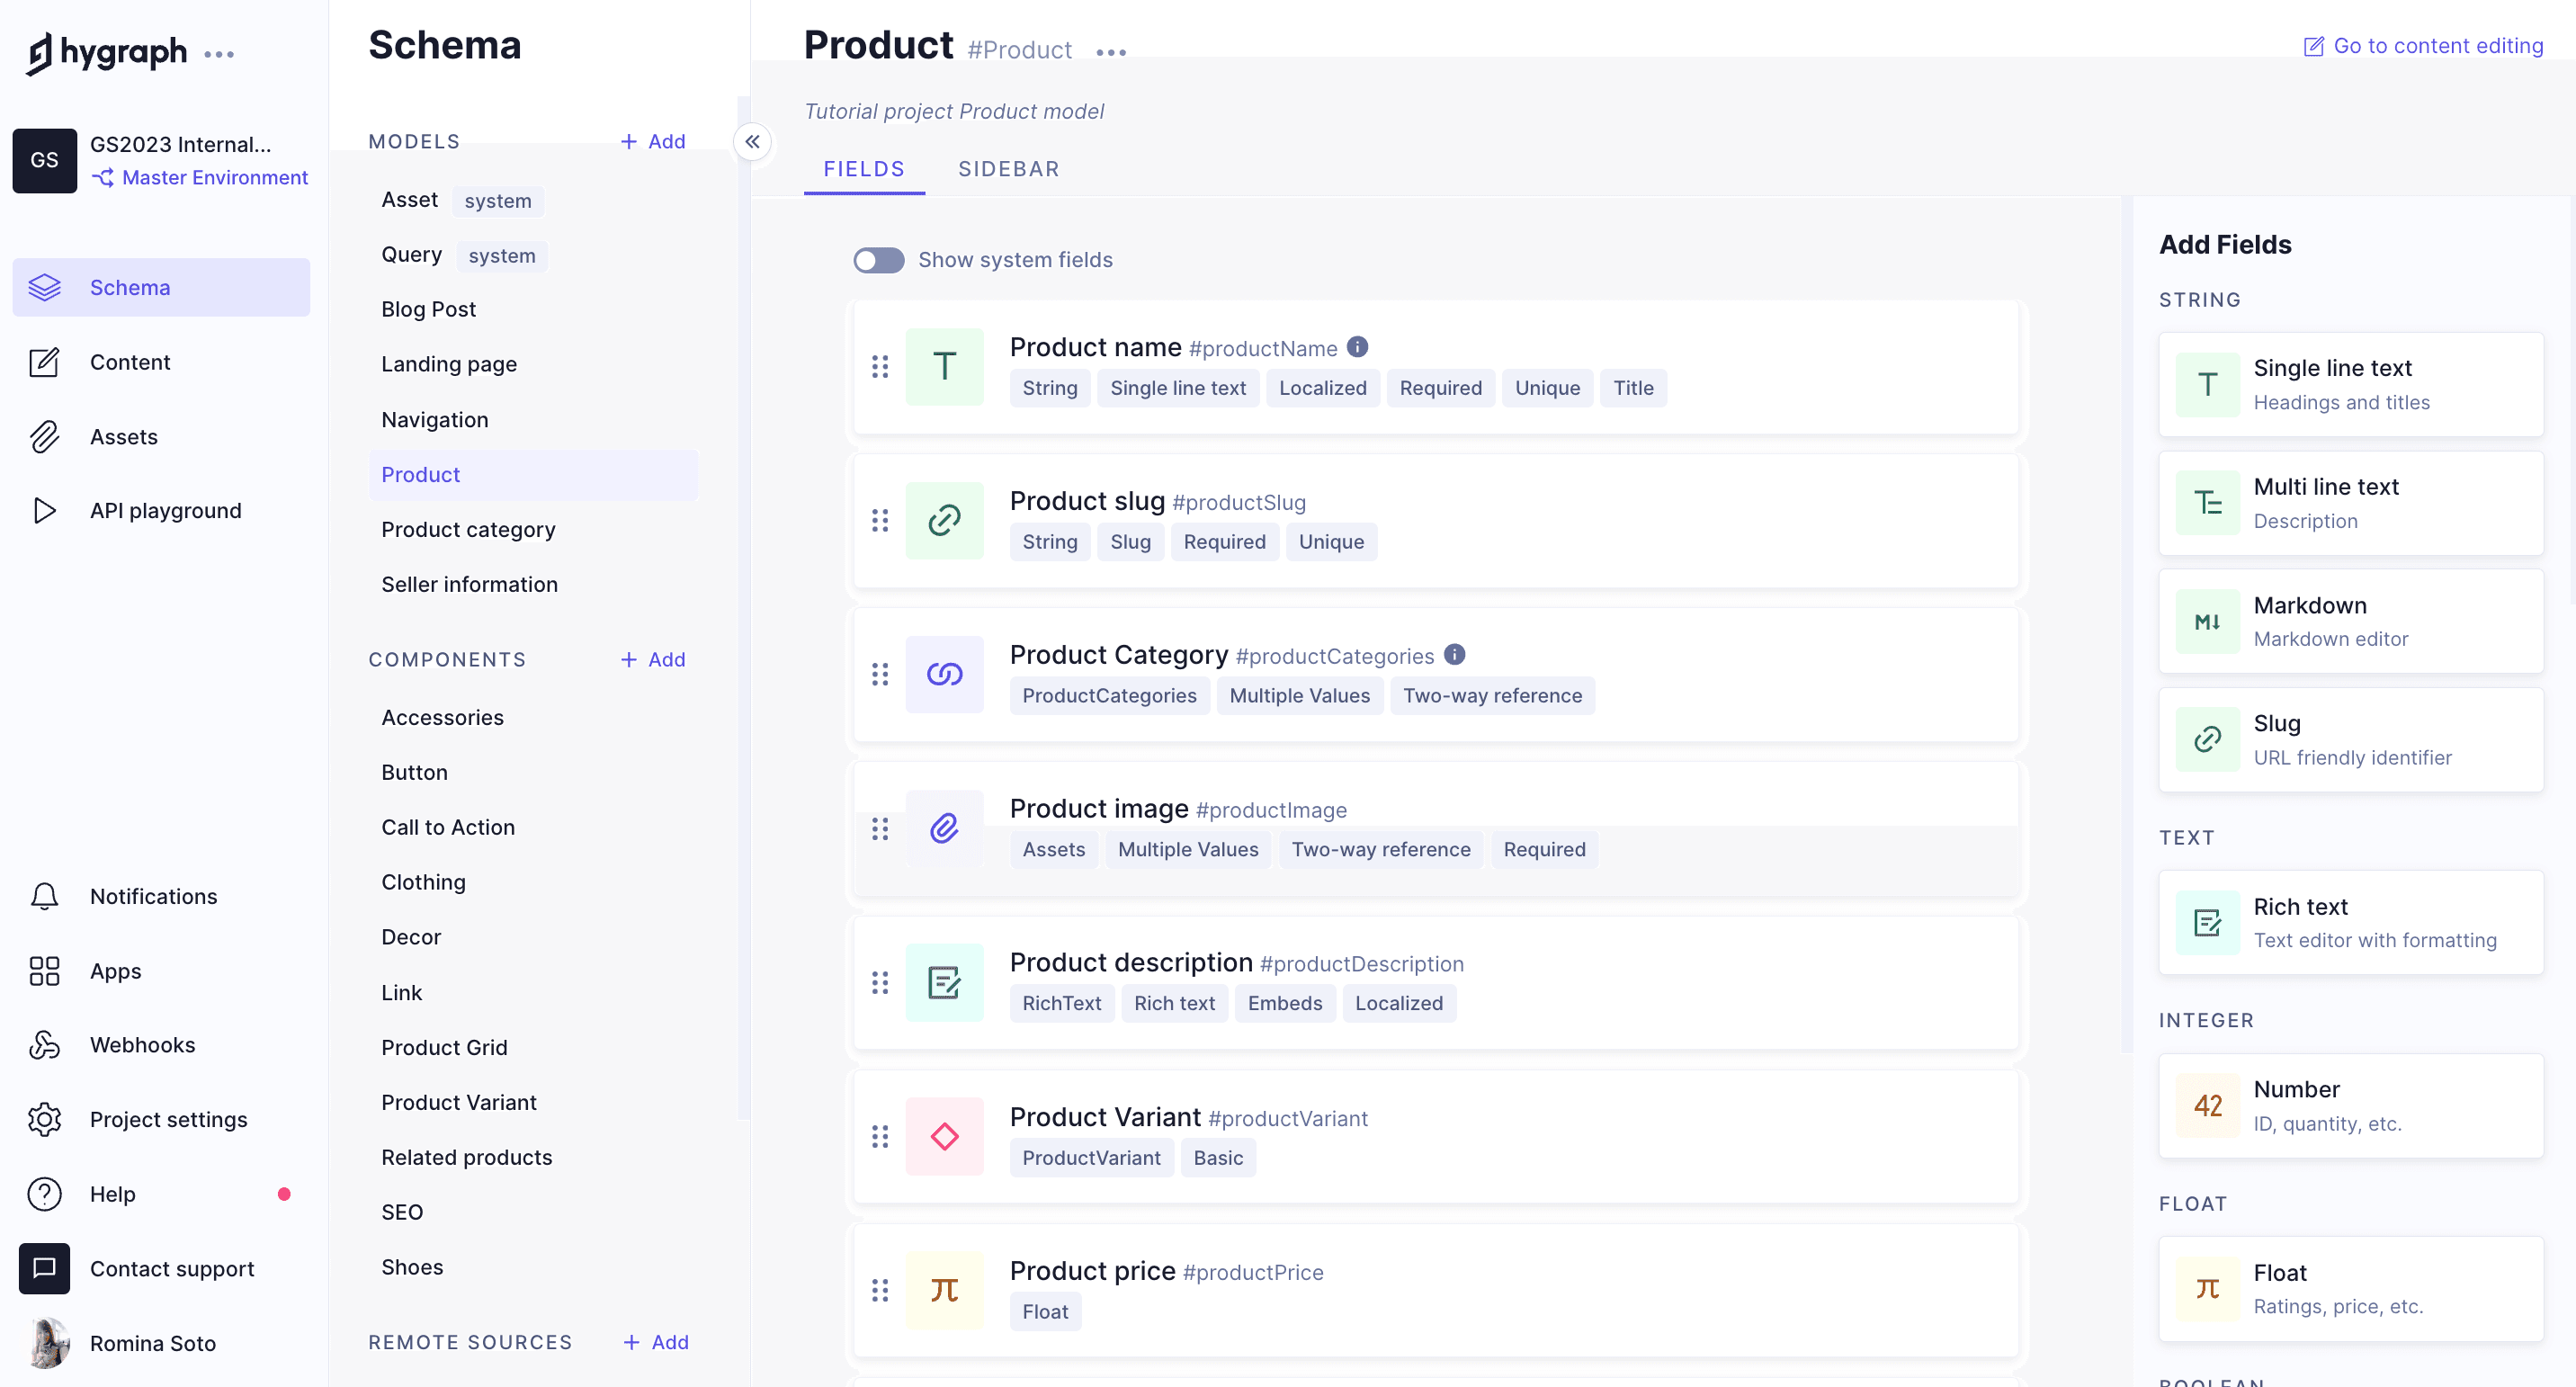Add a Slug field from Add Fields

pos(2350,739)
